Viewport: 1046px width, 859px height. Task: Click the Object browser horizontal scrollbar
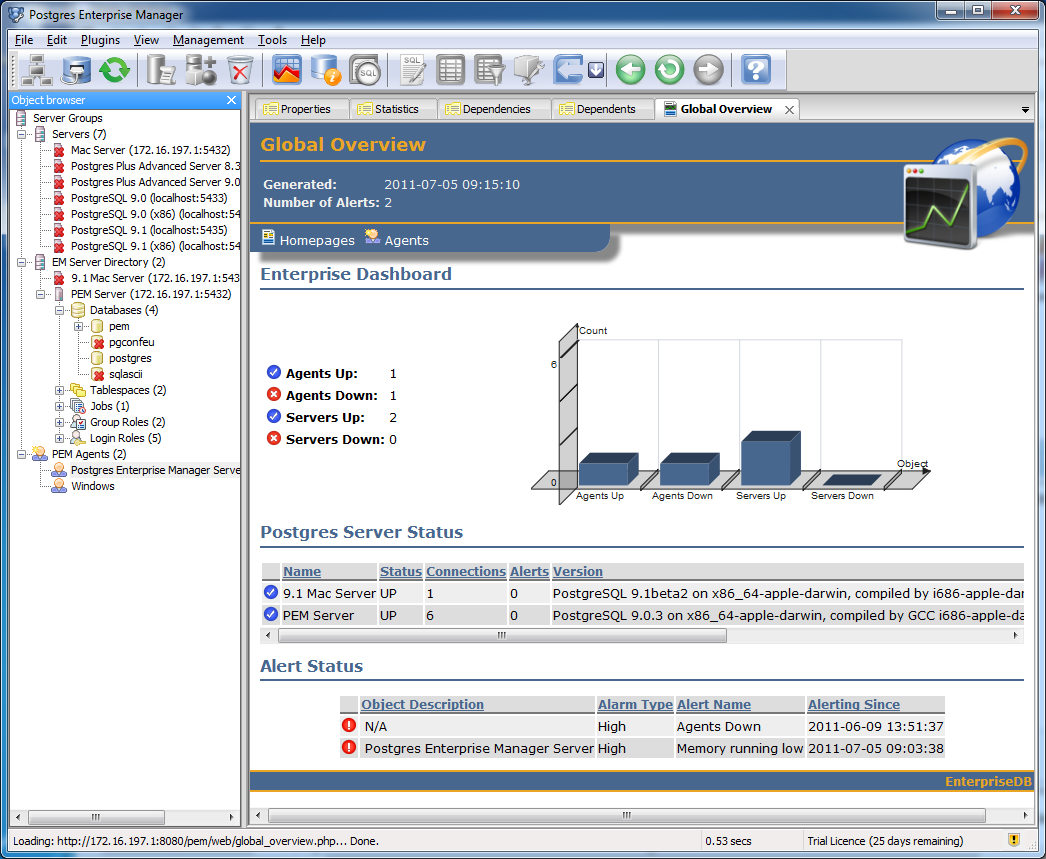[96, 817]
